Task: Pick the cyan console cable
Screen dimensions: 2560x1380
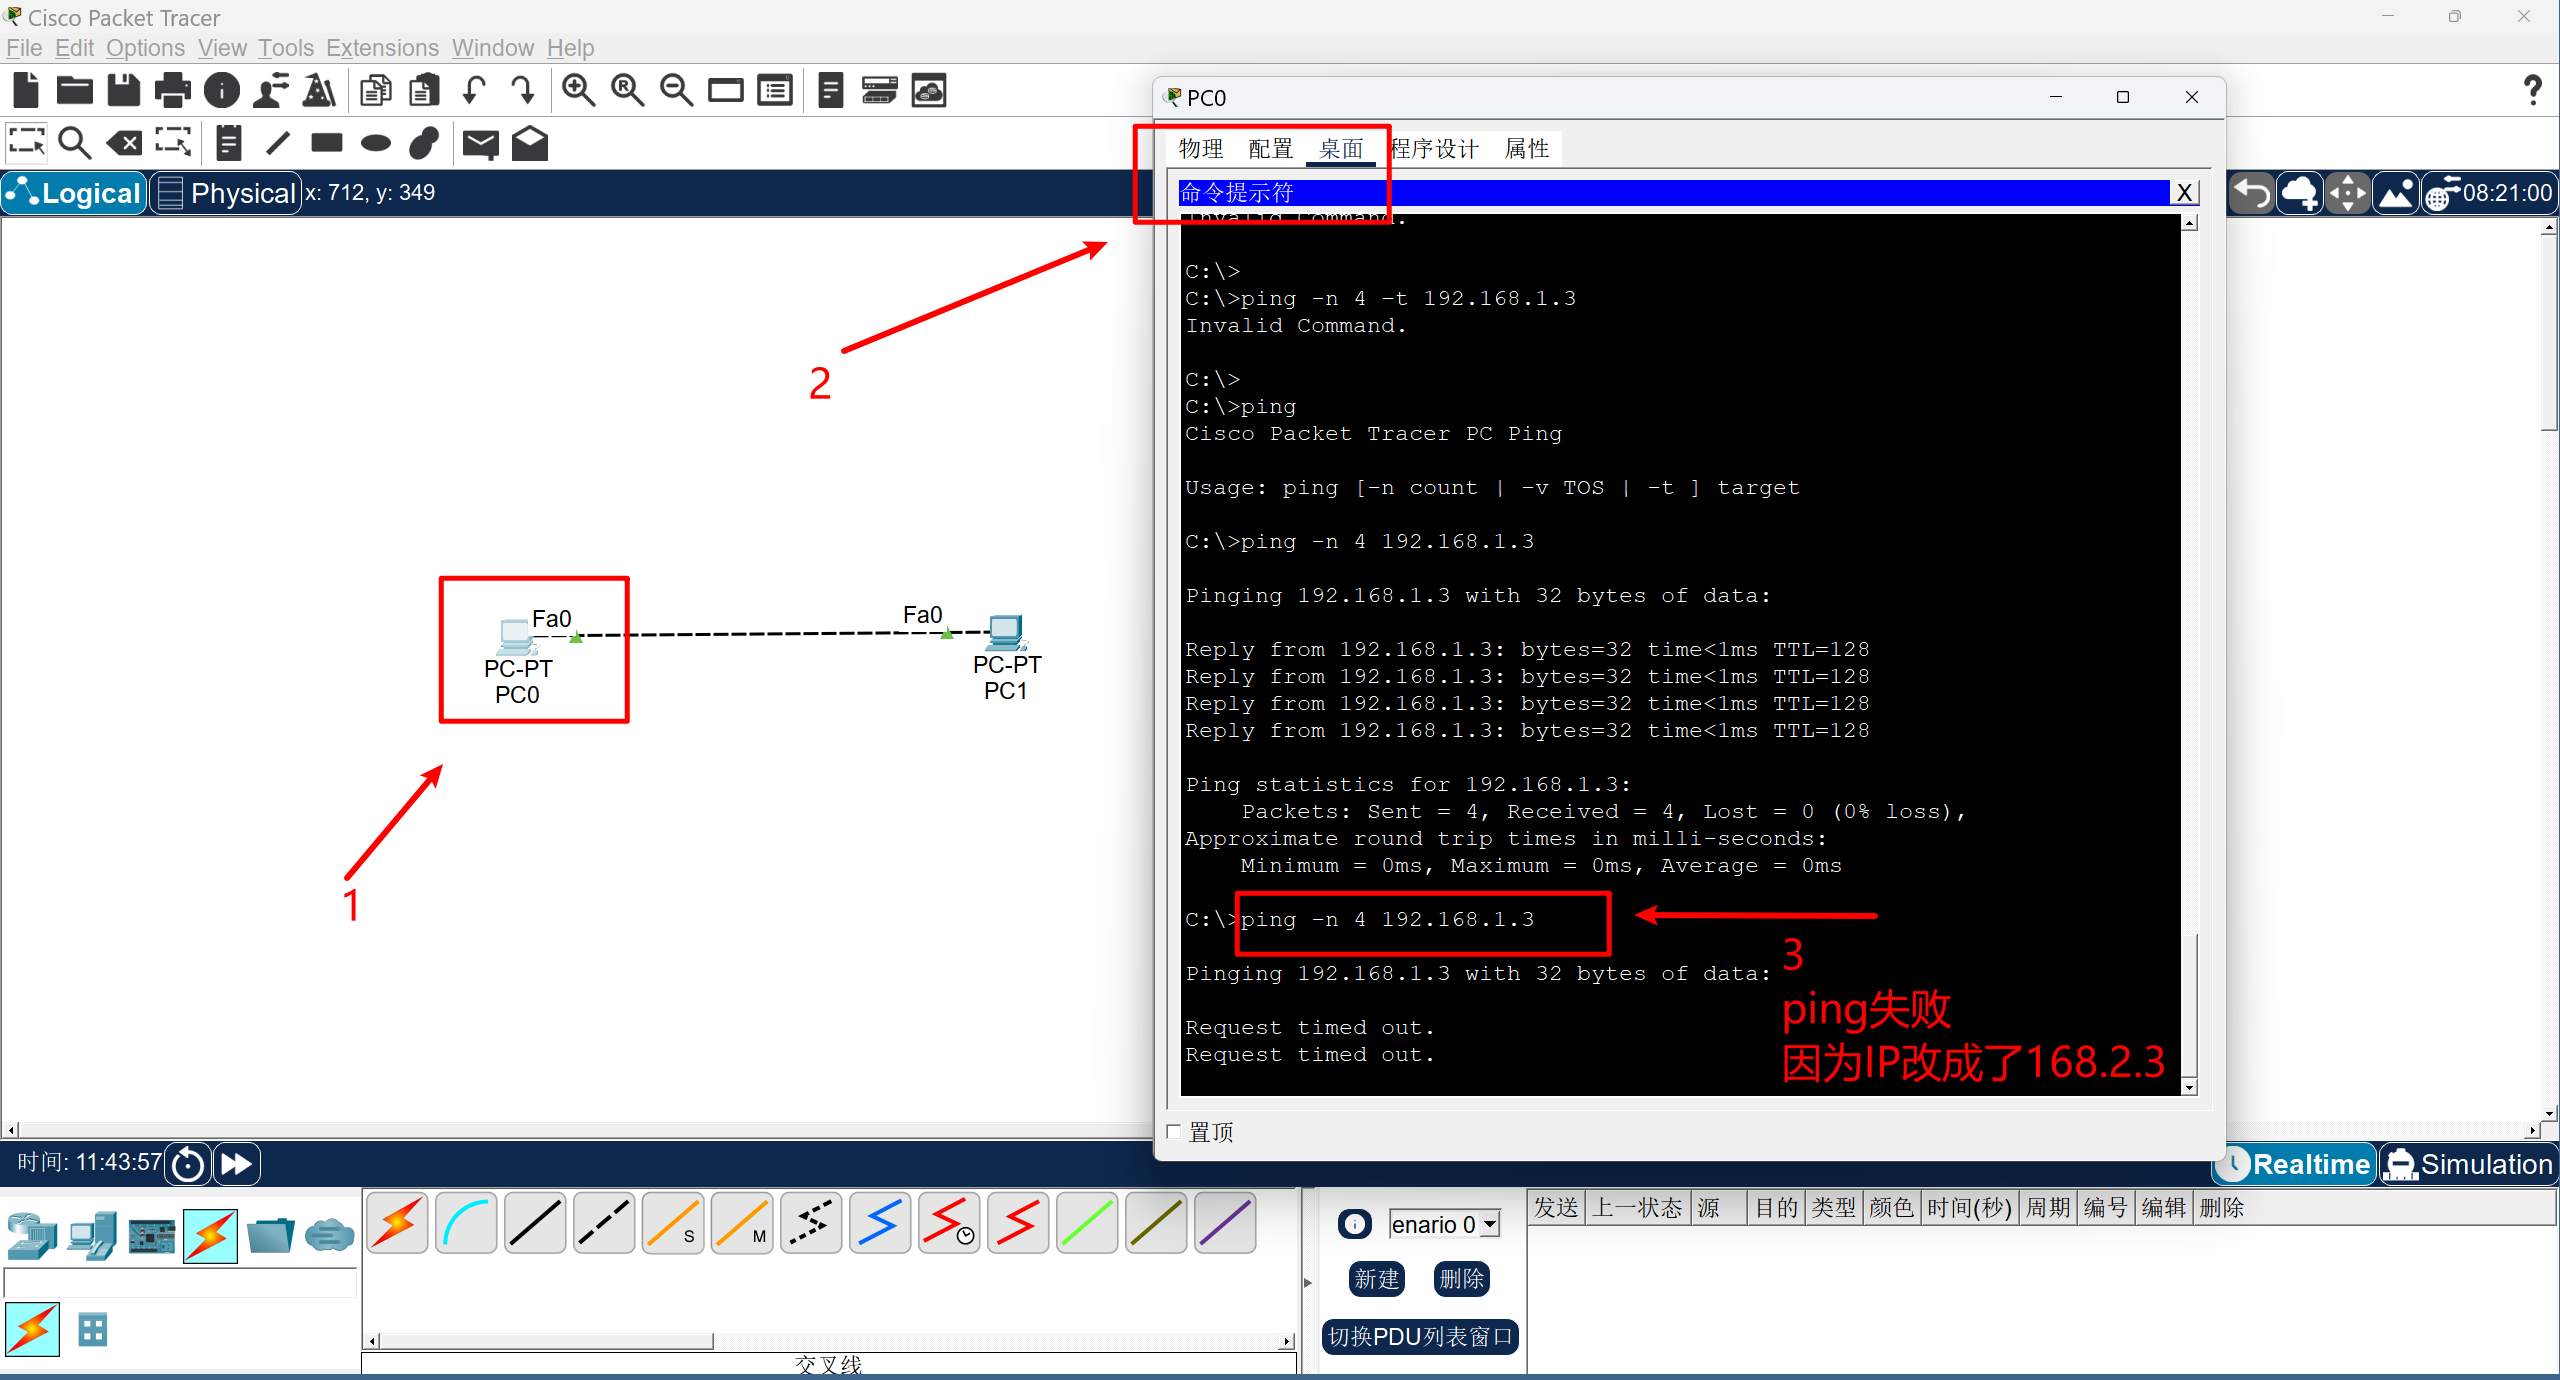Action: click(467, 1222)
